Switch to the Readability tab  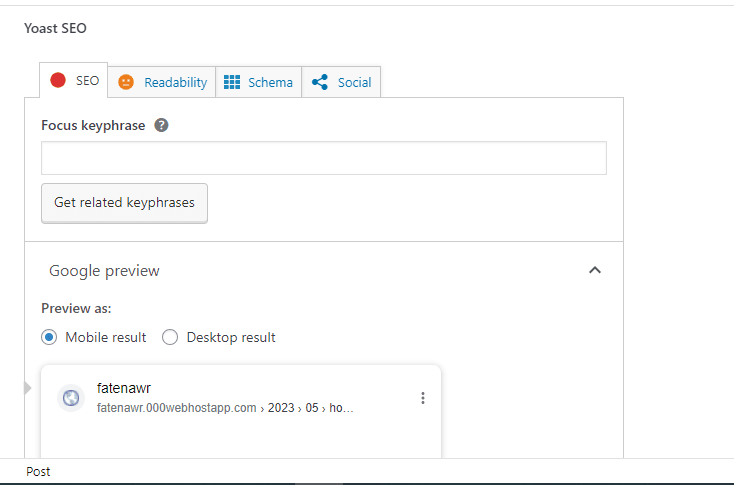(x=161, y=82)
